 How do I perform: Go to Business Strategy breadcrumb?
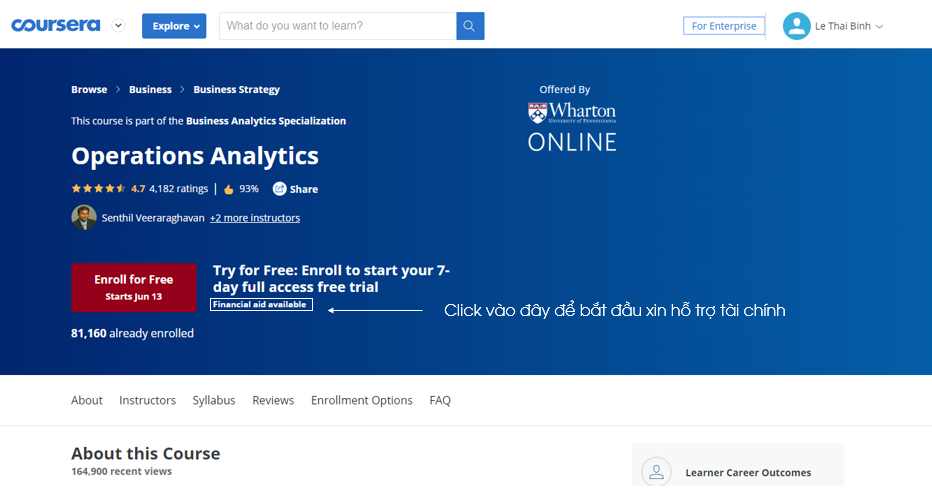(x=237, y=90)
